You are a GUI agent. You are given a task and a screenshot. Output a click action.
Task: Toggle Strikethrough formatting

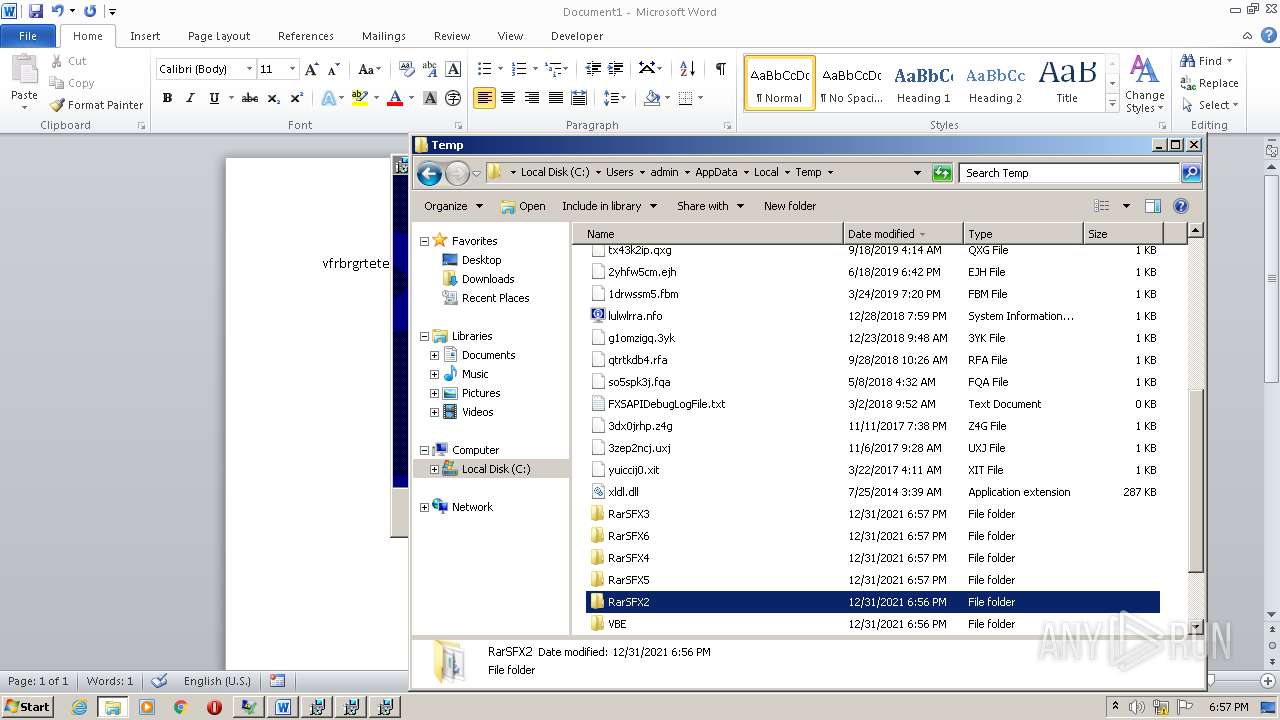[250, 98]
